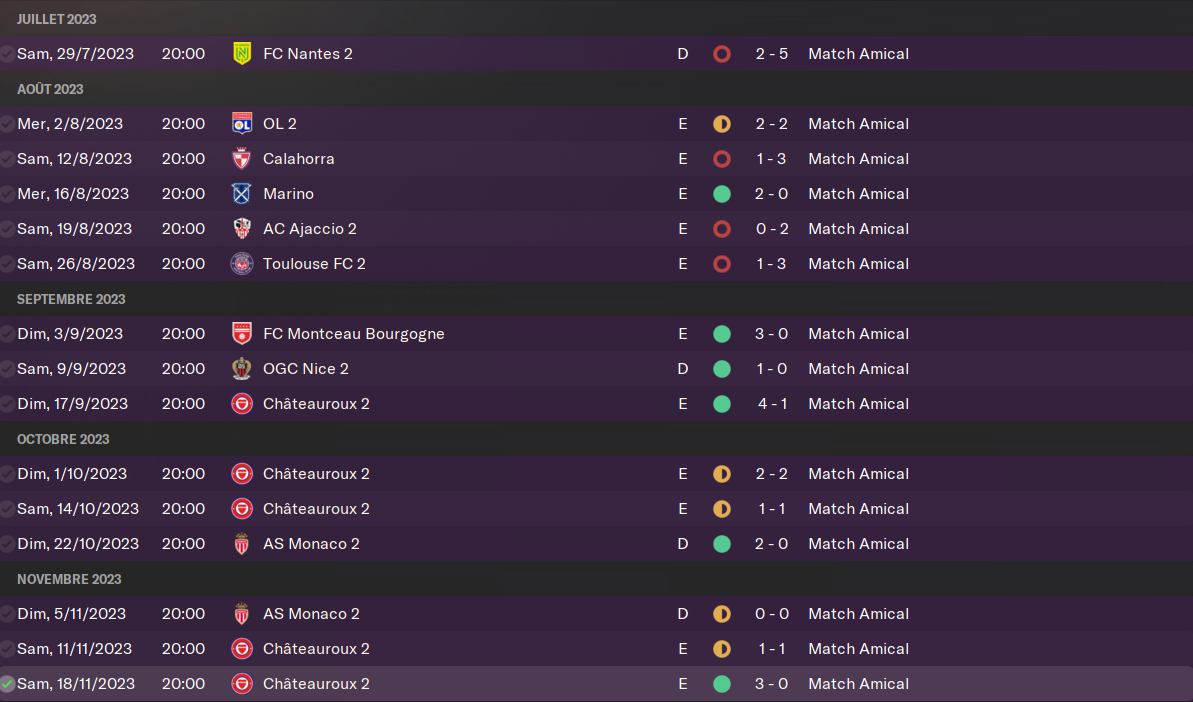Image resolution: width=1193 pixels, height=702 pixels.
Task: View the 4 - 1 result on 17/9/2023
Action: click(771, 404)
